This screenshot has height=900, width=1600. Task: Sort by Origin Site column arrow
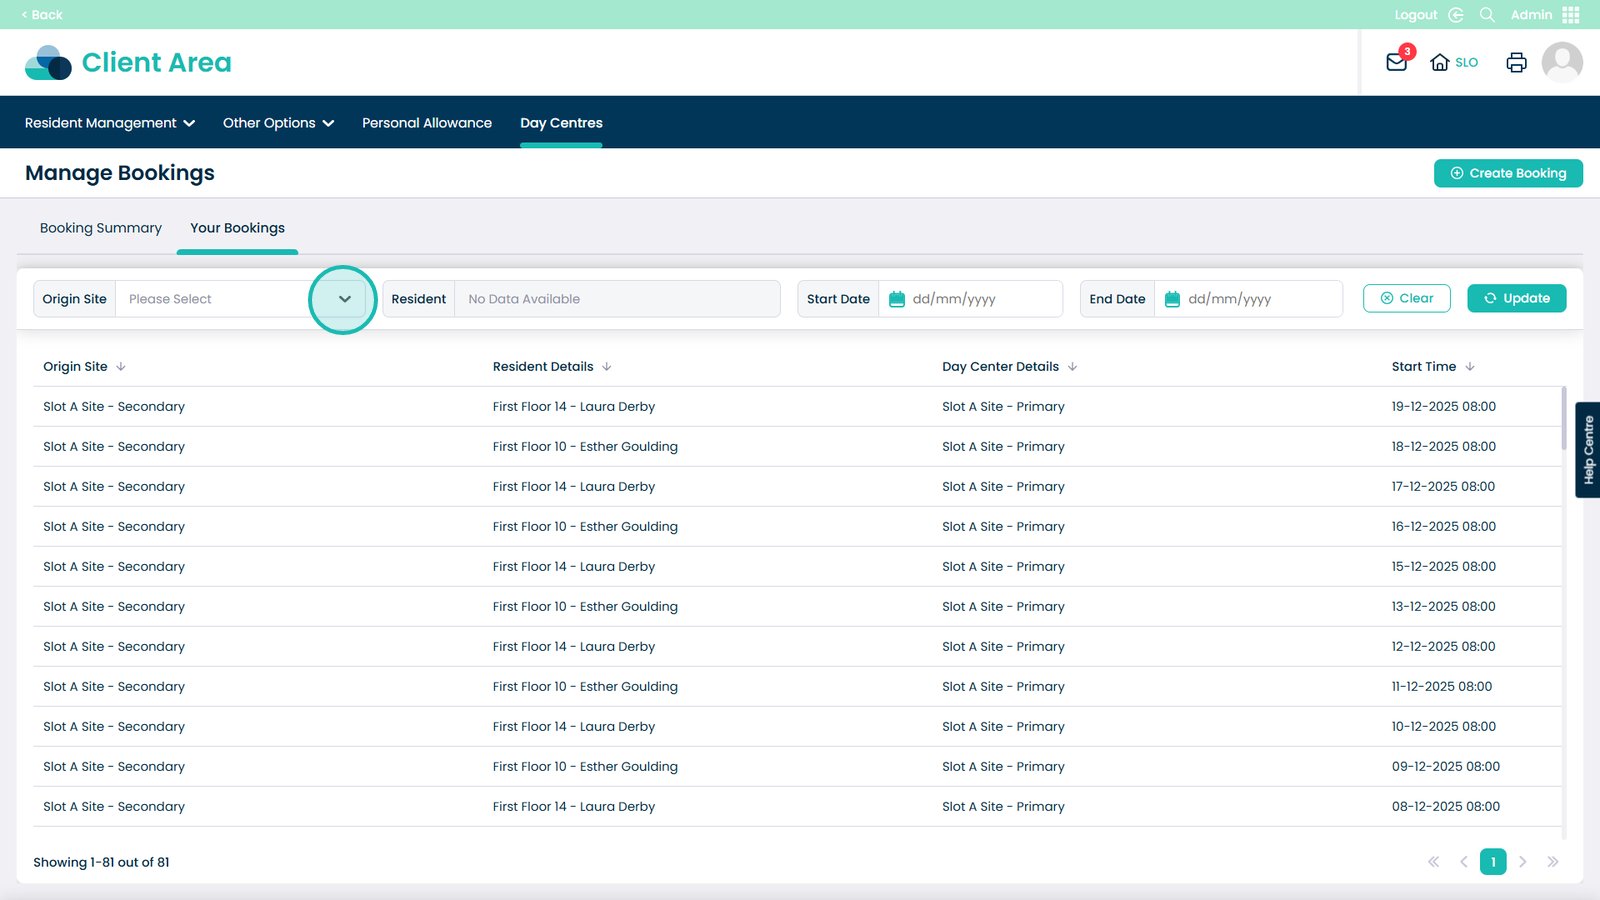121,367
